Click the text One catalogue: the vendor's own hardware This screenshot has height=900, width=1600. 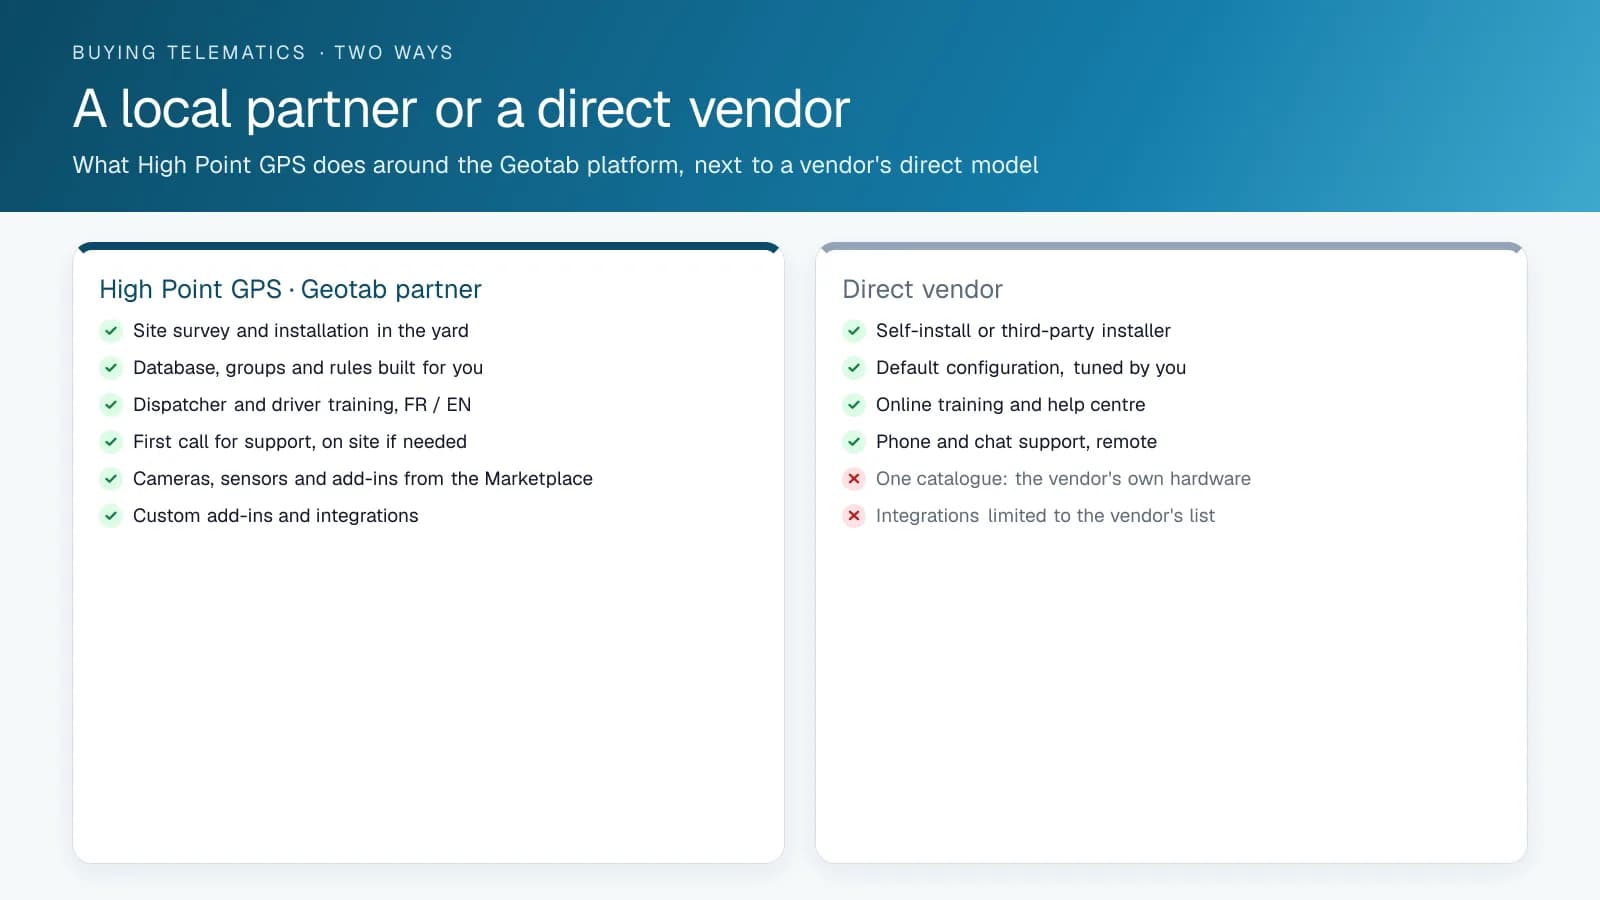click(x=1063, y=479)
